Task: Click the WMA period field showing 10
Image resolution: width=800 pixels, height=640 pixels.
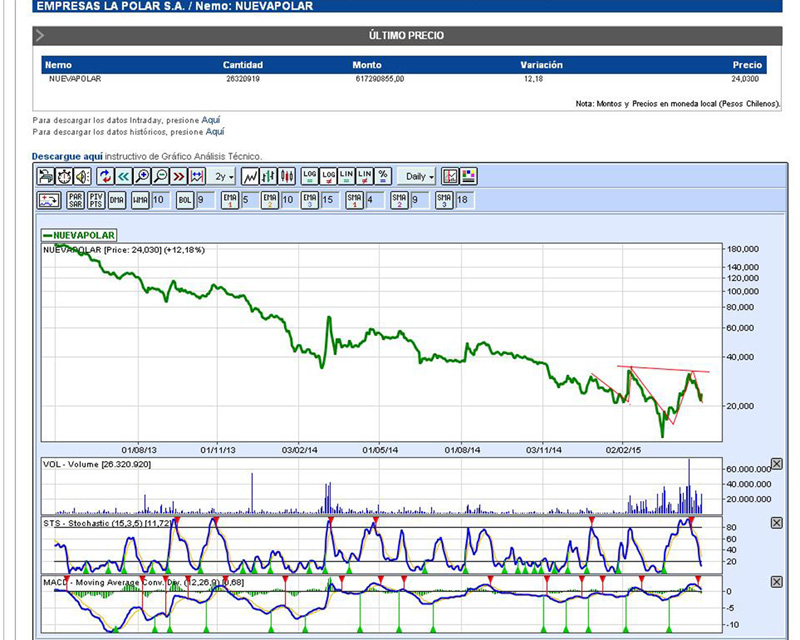Action: 159,200
